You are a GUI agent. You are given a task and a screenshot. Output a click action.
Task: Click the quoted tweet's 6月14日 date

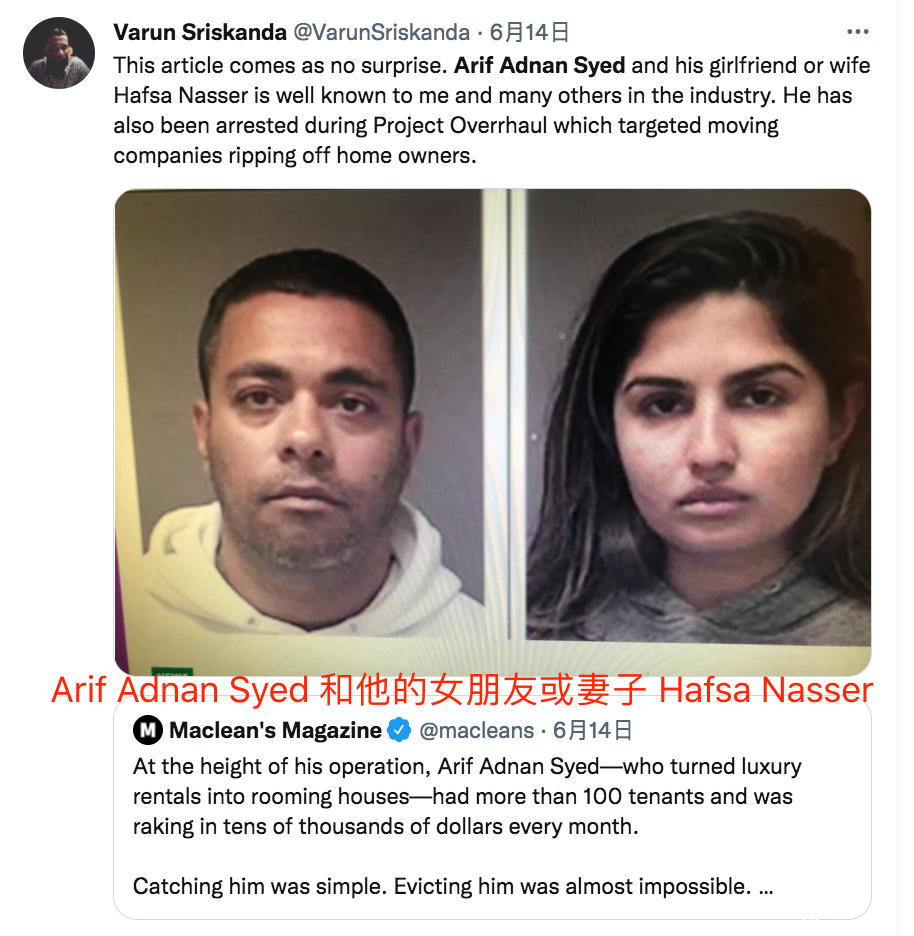point(592,730)
